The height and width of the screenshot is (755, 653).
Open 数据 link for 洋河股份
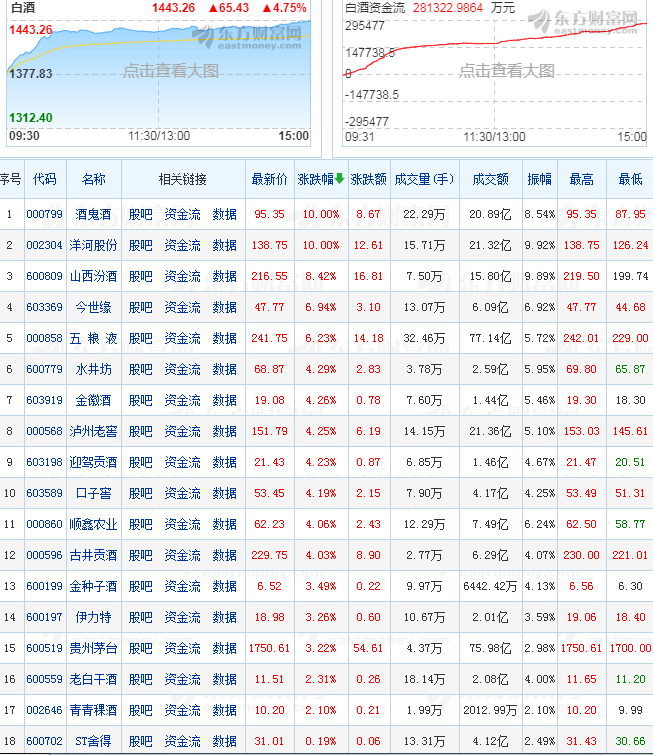click(224, 245)
